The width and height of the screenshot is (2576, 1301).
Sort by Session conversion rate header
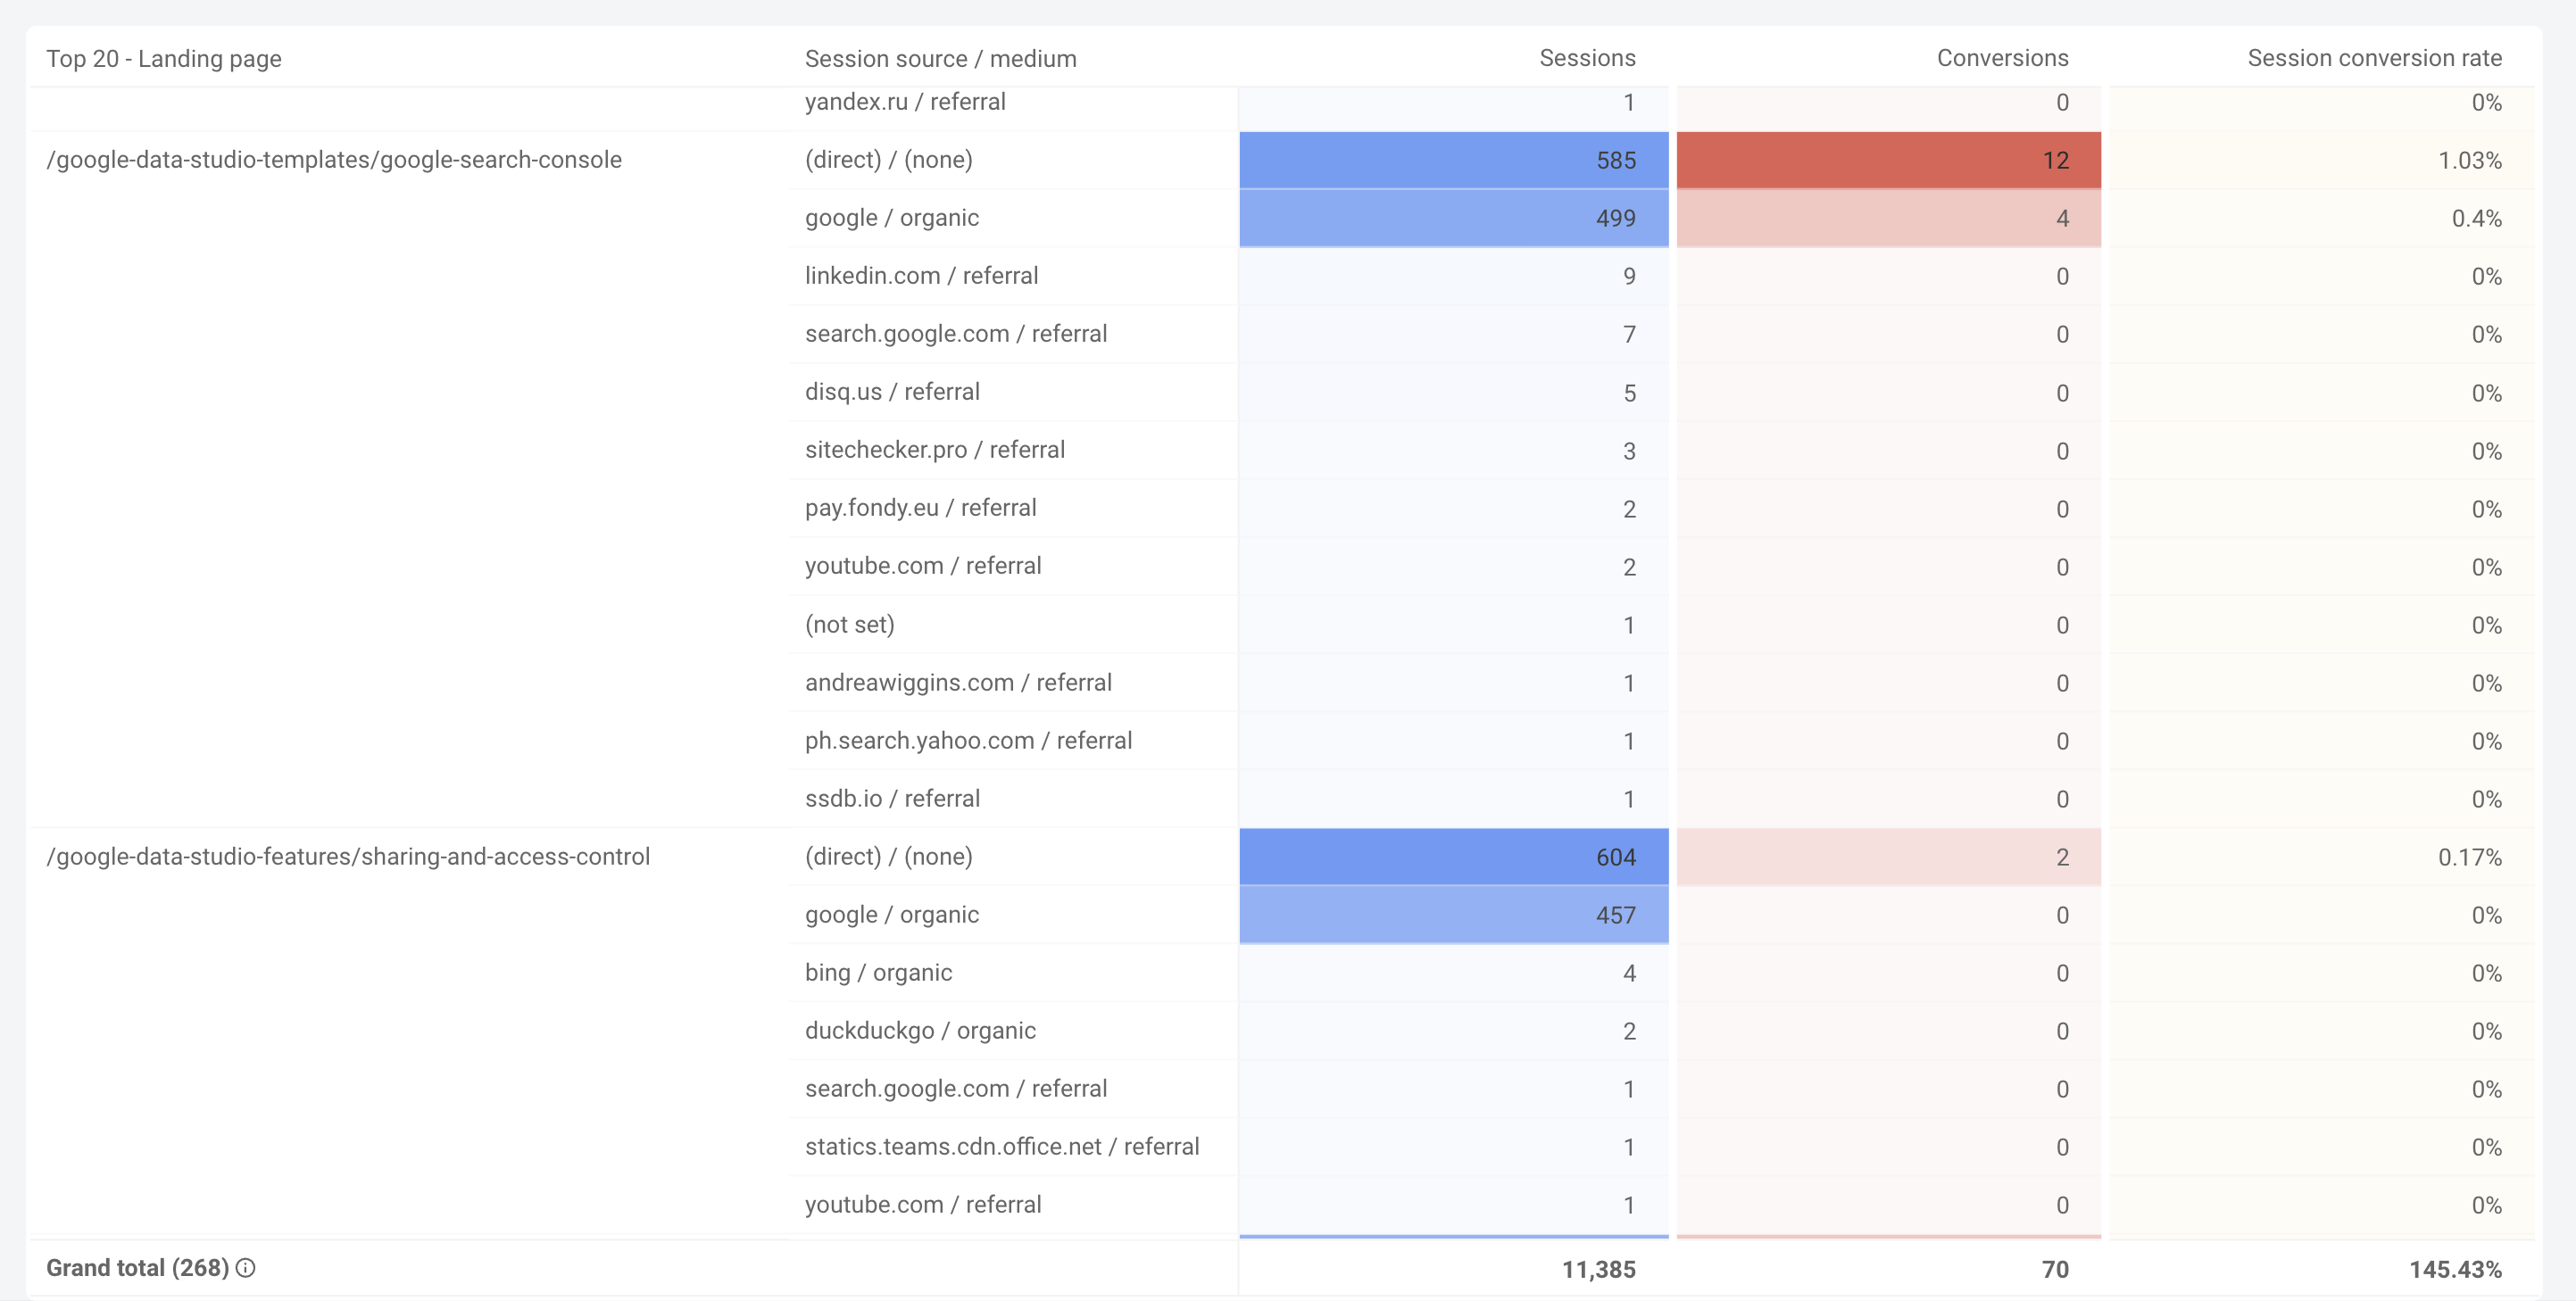(x=2374, y=58)
